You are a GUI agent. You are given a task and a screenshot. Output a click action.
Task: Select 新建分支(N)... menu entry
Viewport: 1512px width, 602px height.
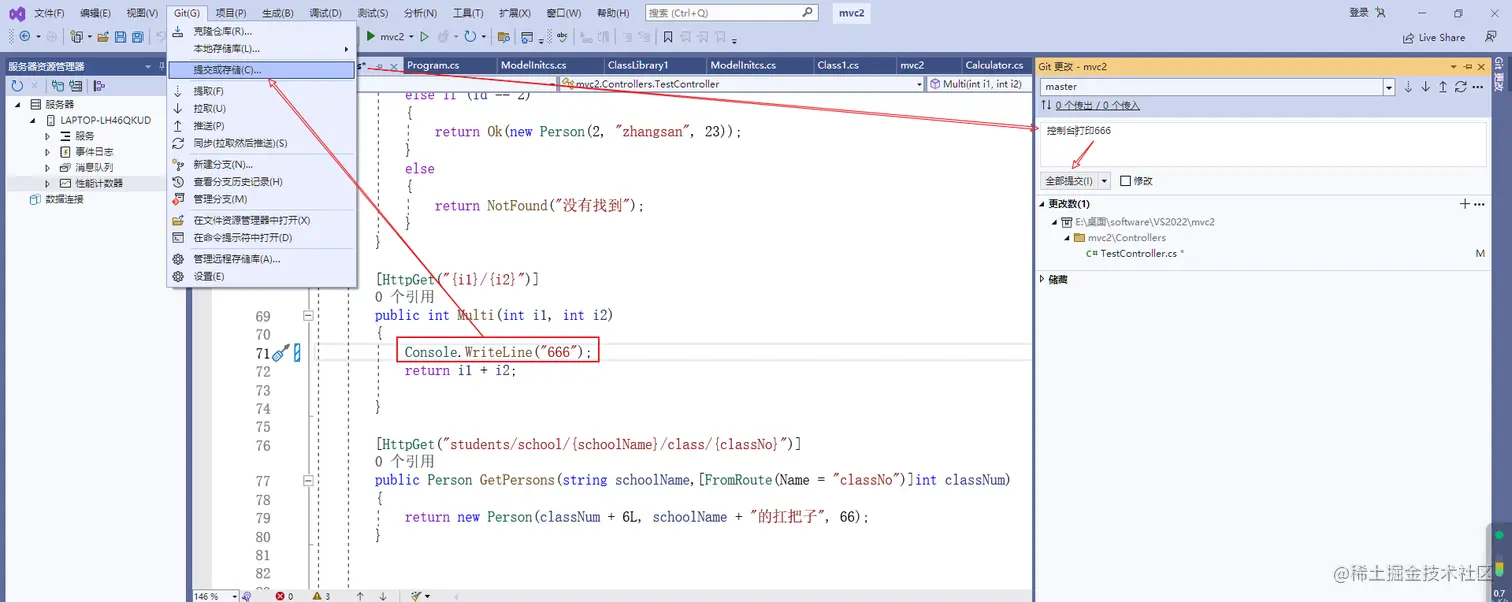pyautogui.click(x=261, y=164)
